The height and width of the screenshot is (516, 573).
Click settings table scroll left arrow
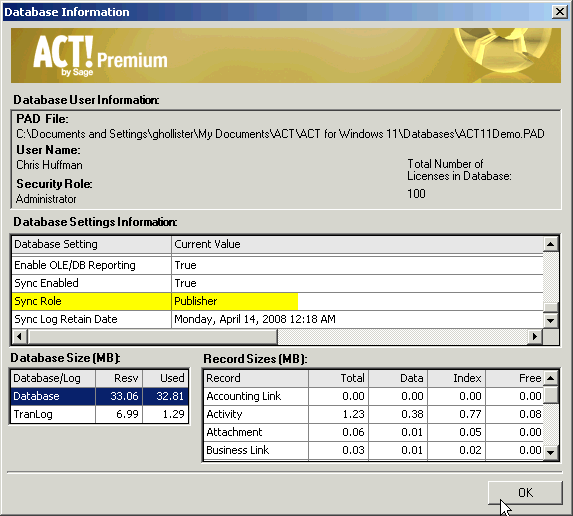tap(20, 337)
